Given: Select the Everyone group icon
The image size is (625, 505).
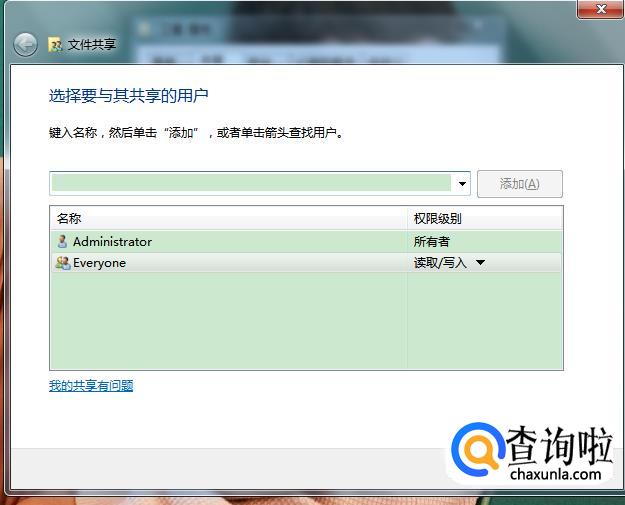Looking at the screenshot, I should pyautogui.click(x=63, y=263).
